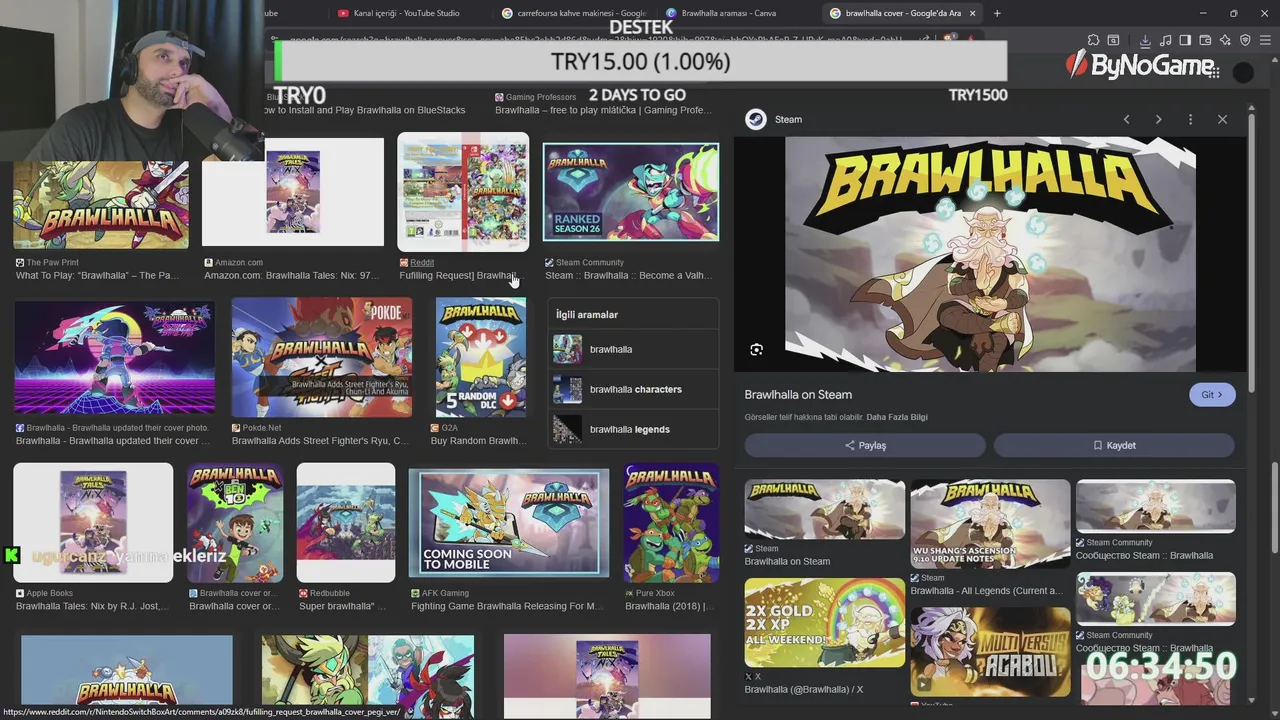Screen dimensions: 1280x720
Task: Open AFK Gaming Coming Soon To Mobile thumbnail
Action: [508, 524]
